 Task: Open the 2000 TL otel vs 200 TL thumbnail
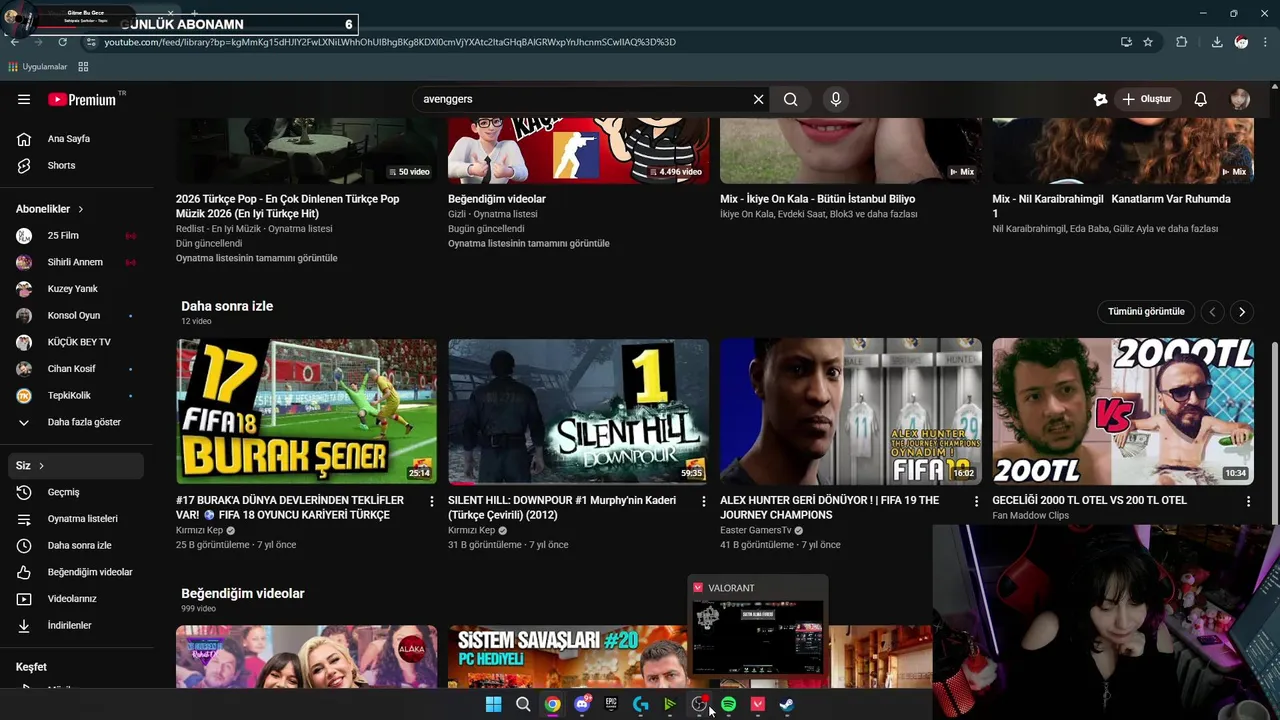[x=1123, y=411]
